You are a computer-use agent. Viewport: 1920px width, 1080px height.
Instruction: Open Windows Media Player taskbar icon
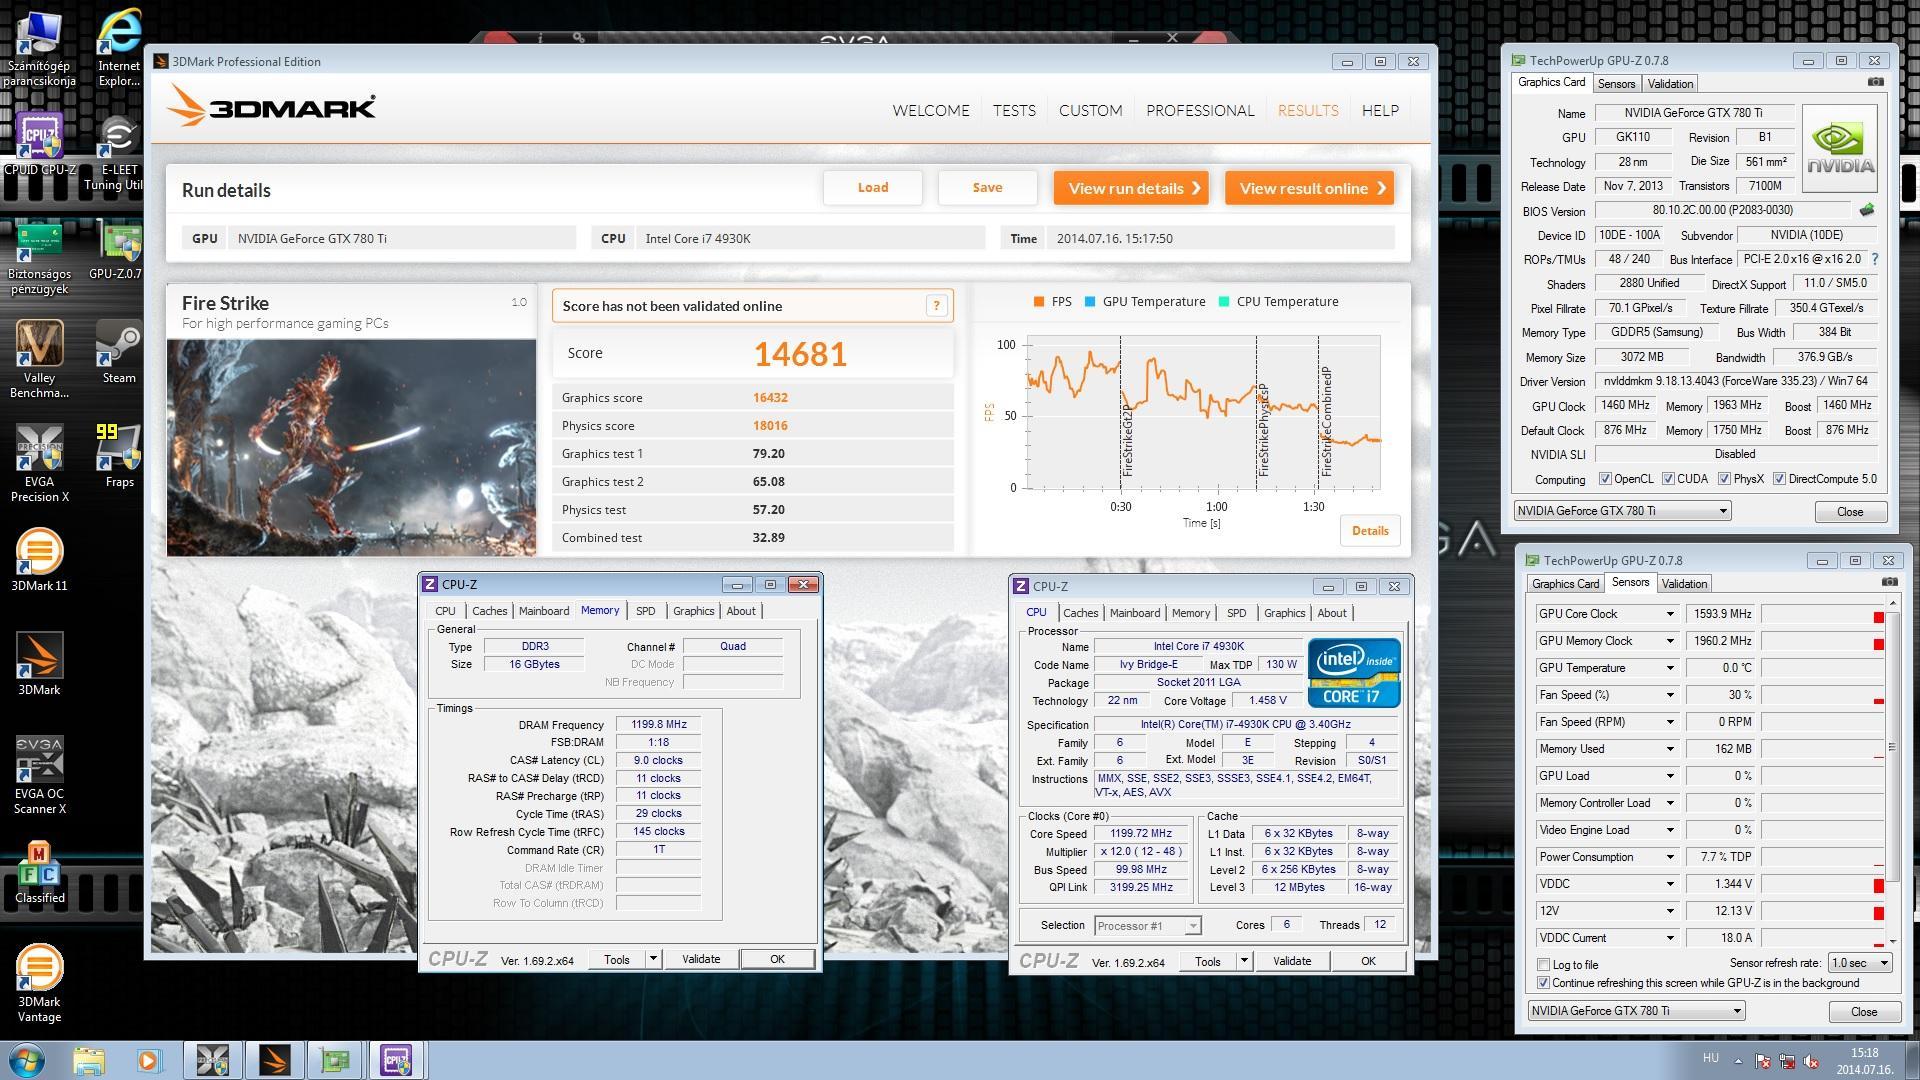tap(149, 1060)
